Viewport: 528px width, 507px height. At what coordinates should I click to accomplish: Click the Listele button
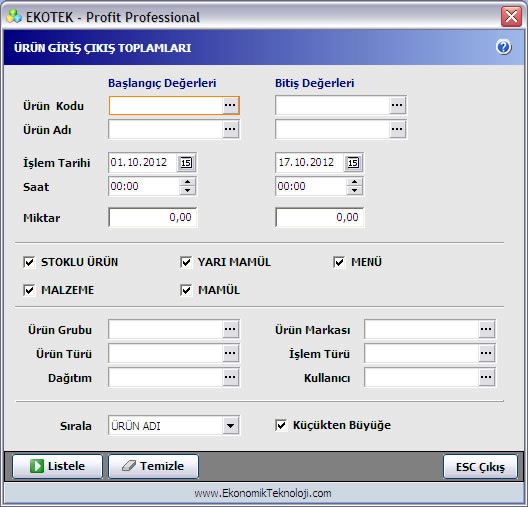pyautogui.click(x=57, y=466)
